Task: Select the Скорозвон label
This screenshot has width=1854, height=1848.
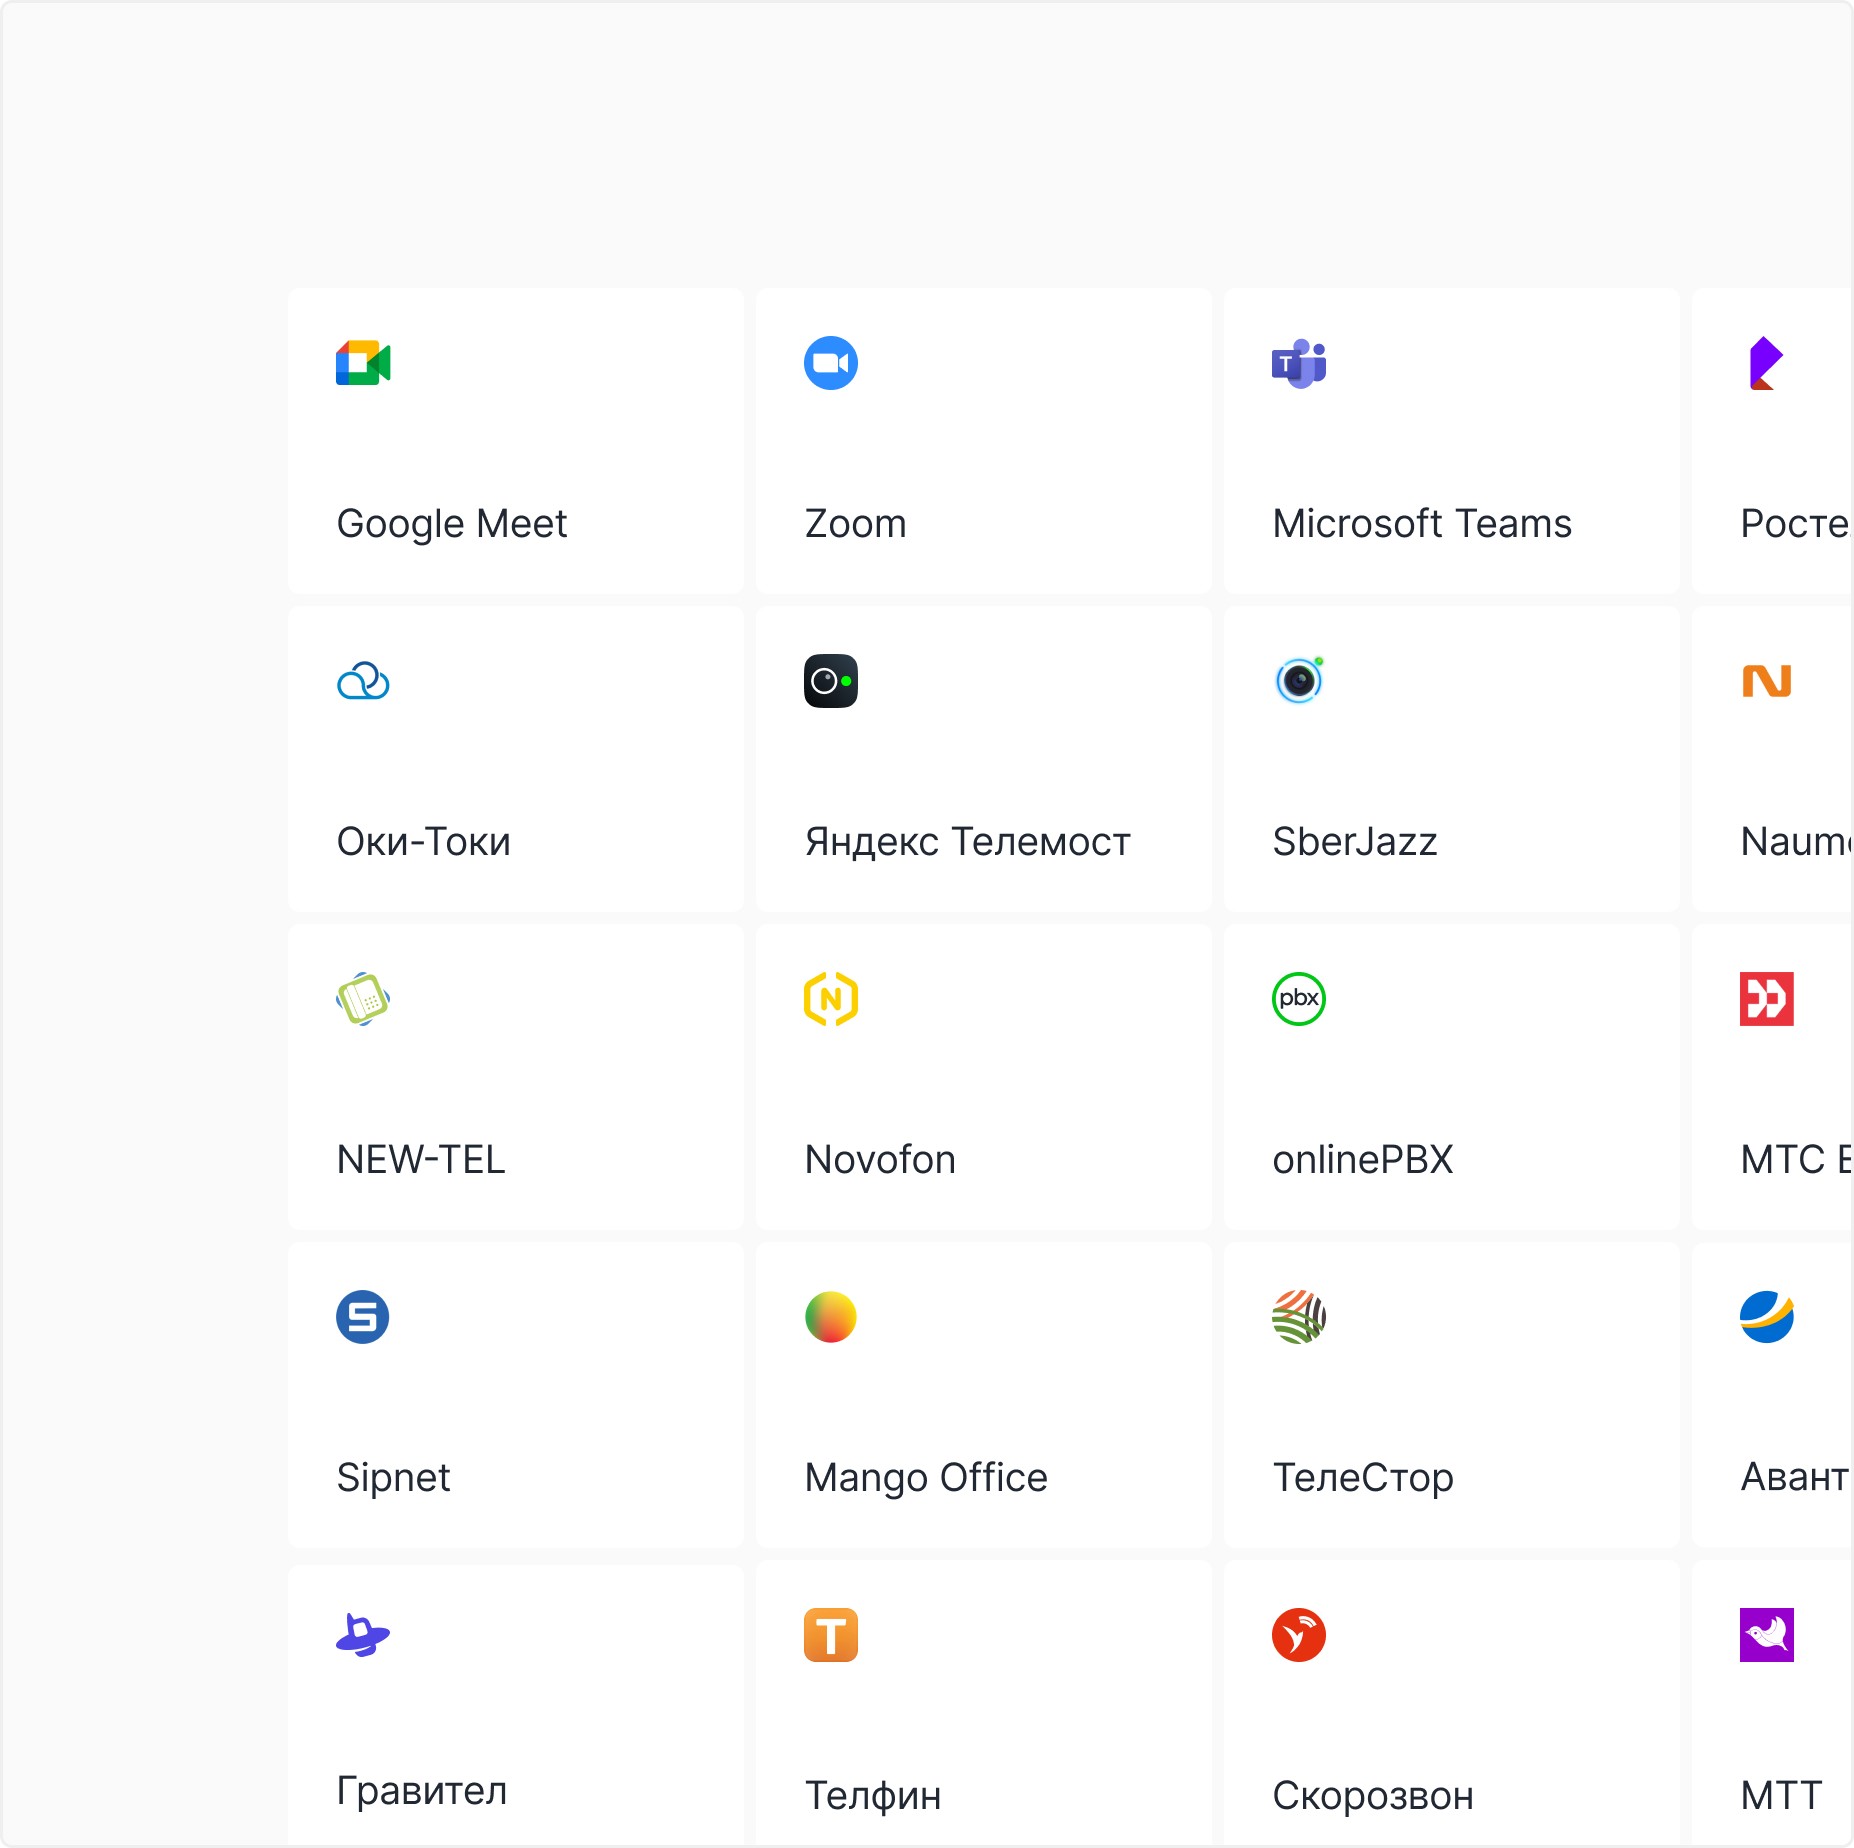Action: (1373, 1796)
